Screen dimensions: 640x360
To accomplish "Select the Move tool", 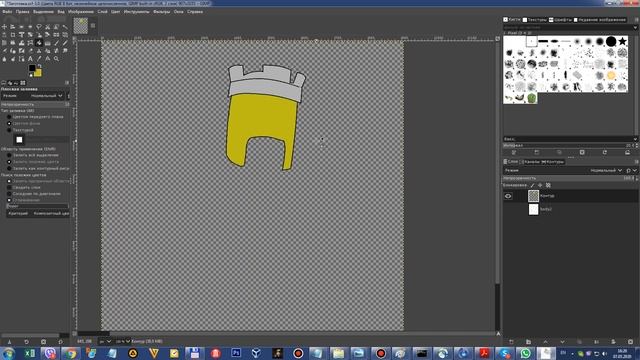I will 4,27.
